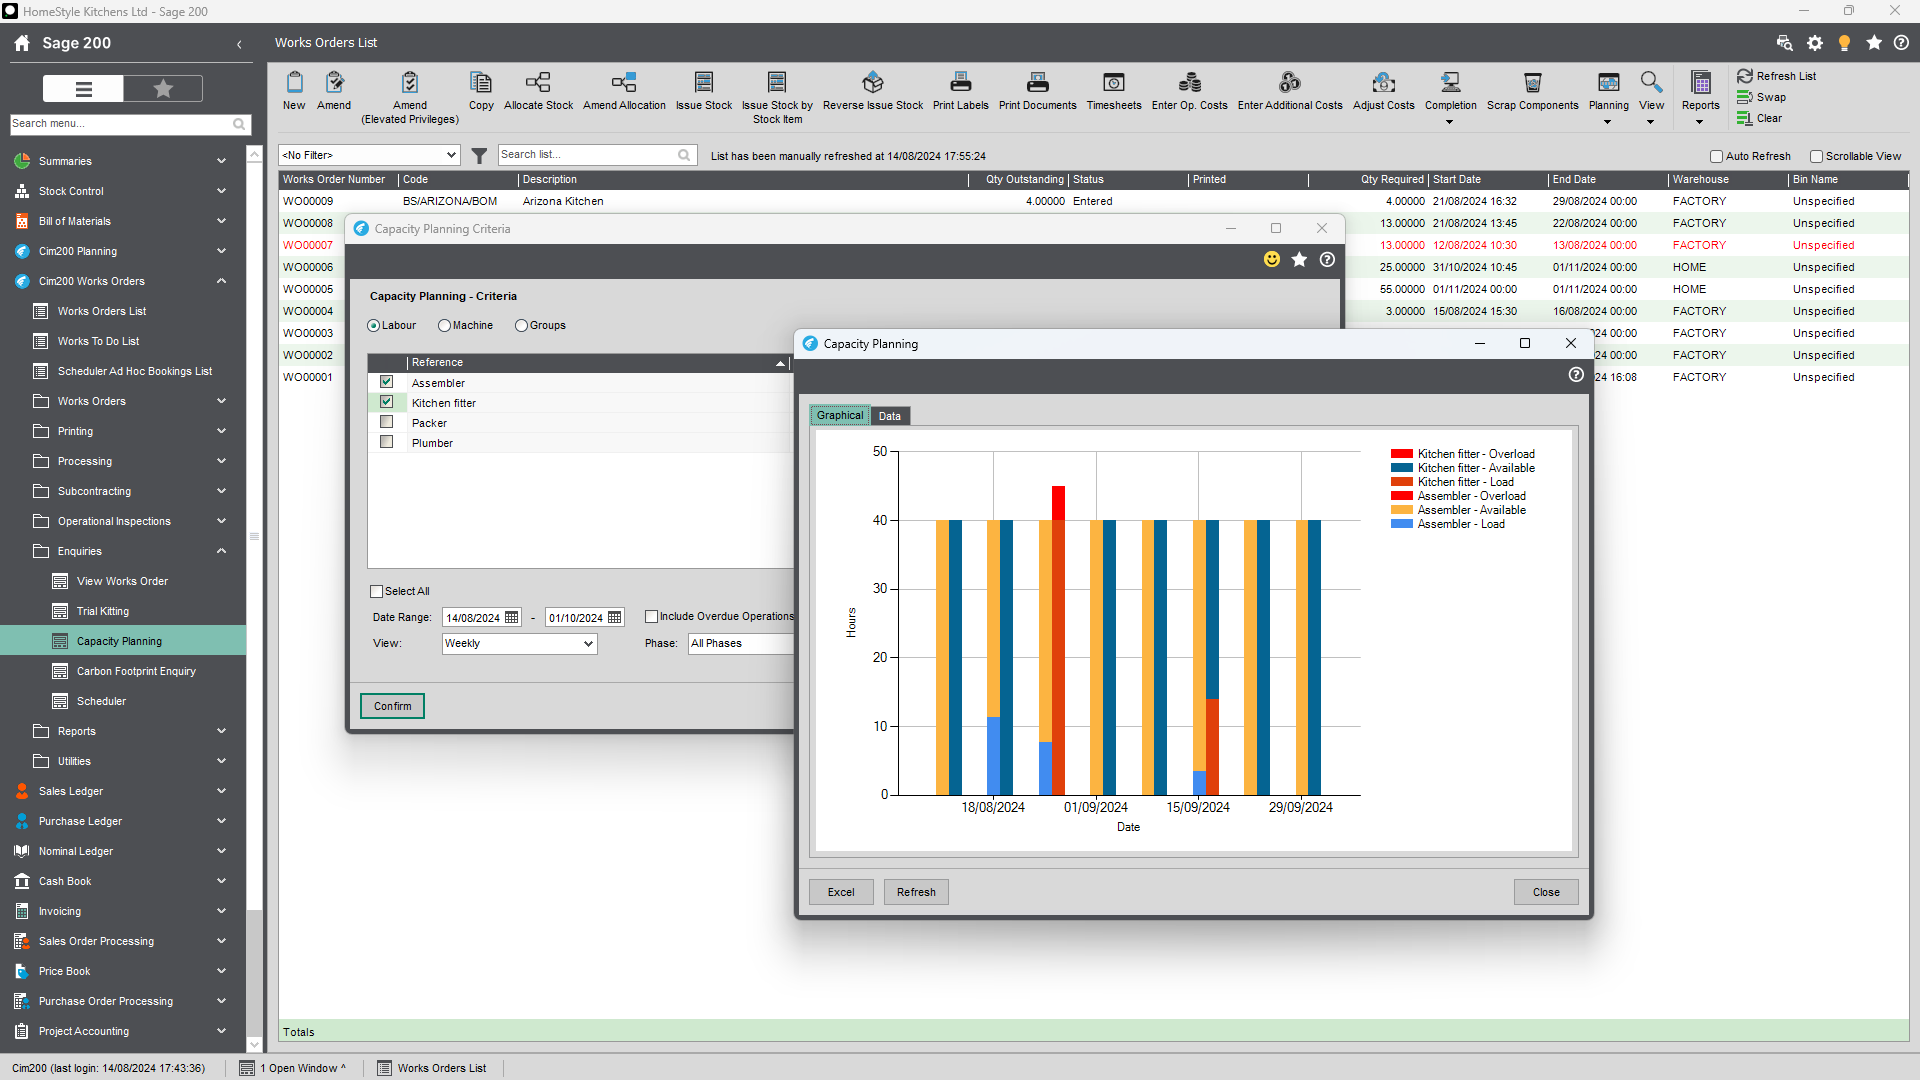Click Assembler - Available legend swatch
The image size is (1920, 1080).
click(x=1401, y=510)
